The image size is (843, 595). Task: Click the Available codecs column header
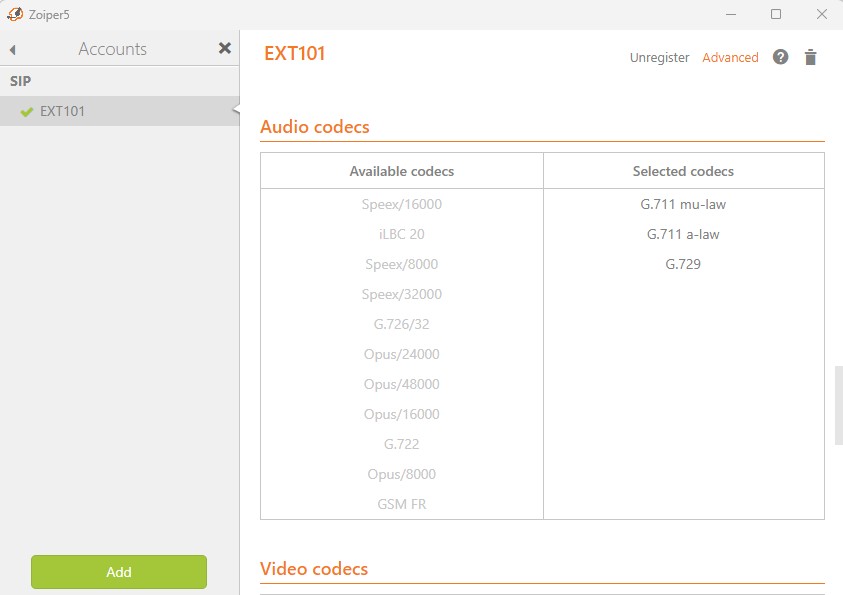pyautogui.click(x=402, y=171)
